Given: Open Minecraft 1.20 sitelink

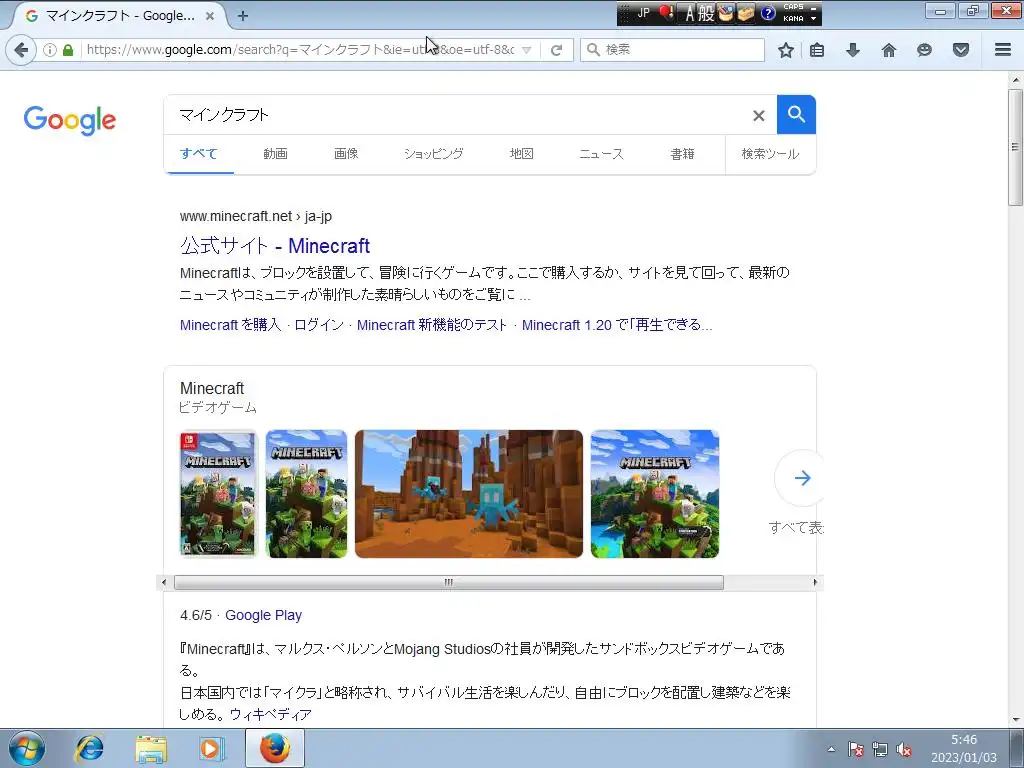Looking at the screenshot, I should click(x=617, y=325).
